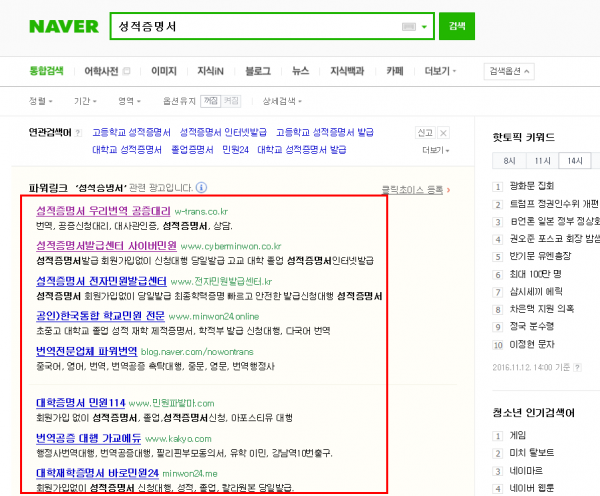The height and width of the screenshot is (496, 600).
Task: Set 옵션유지 to 켜짐
Action: (x=231, y=101)
